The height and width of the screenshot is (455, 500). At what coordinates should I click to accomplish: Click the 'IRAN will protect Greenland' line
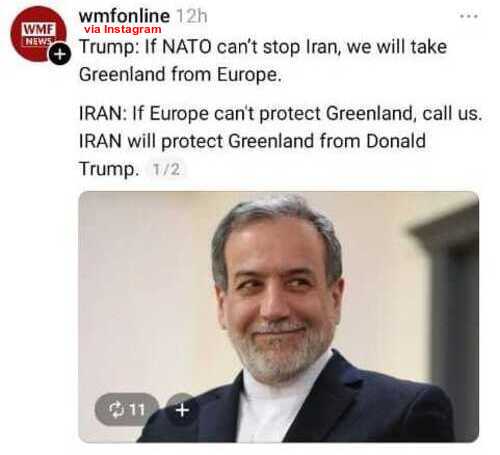click(x=252, y=141)
